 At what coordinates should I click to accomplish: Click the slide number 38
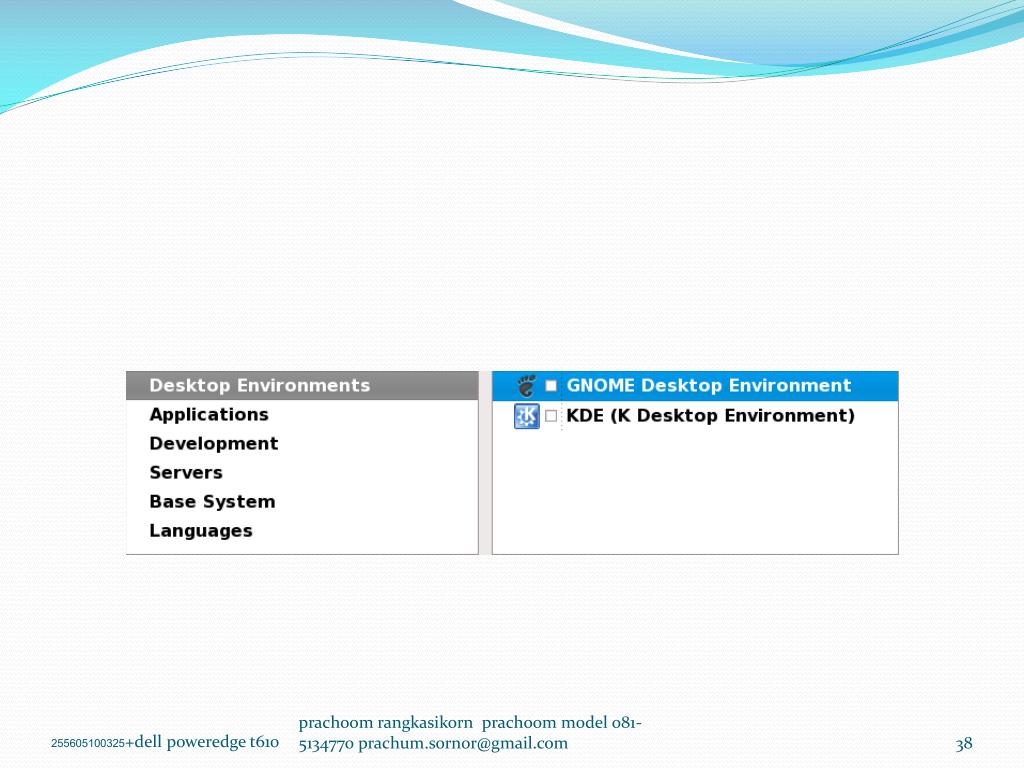(964, 744)
